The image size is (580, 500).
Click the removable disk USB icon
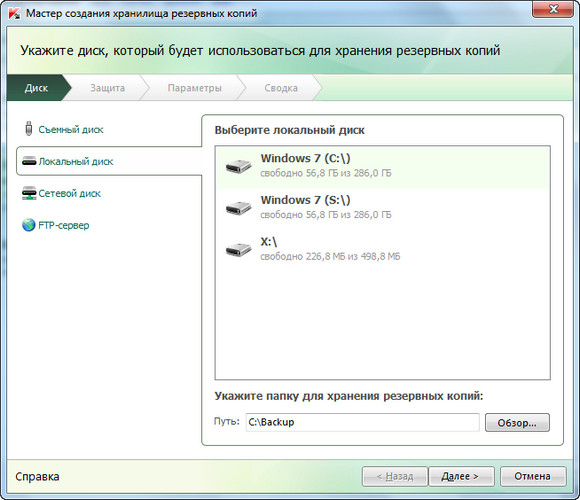coord(28,129)
